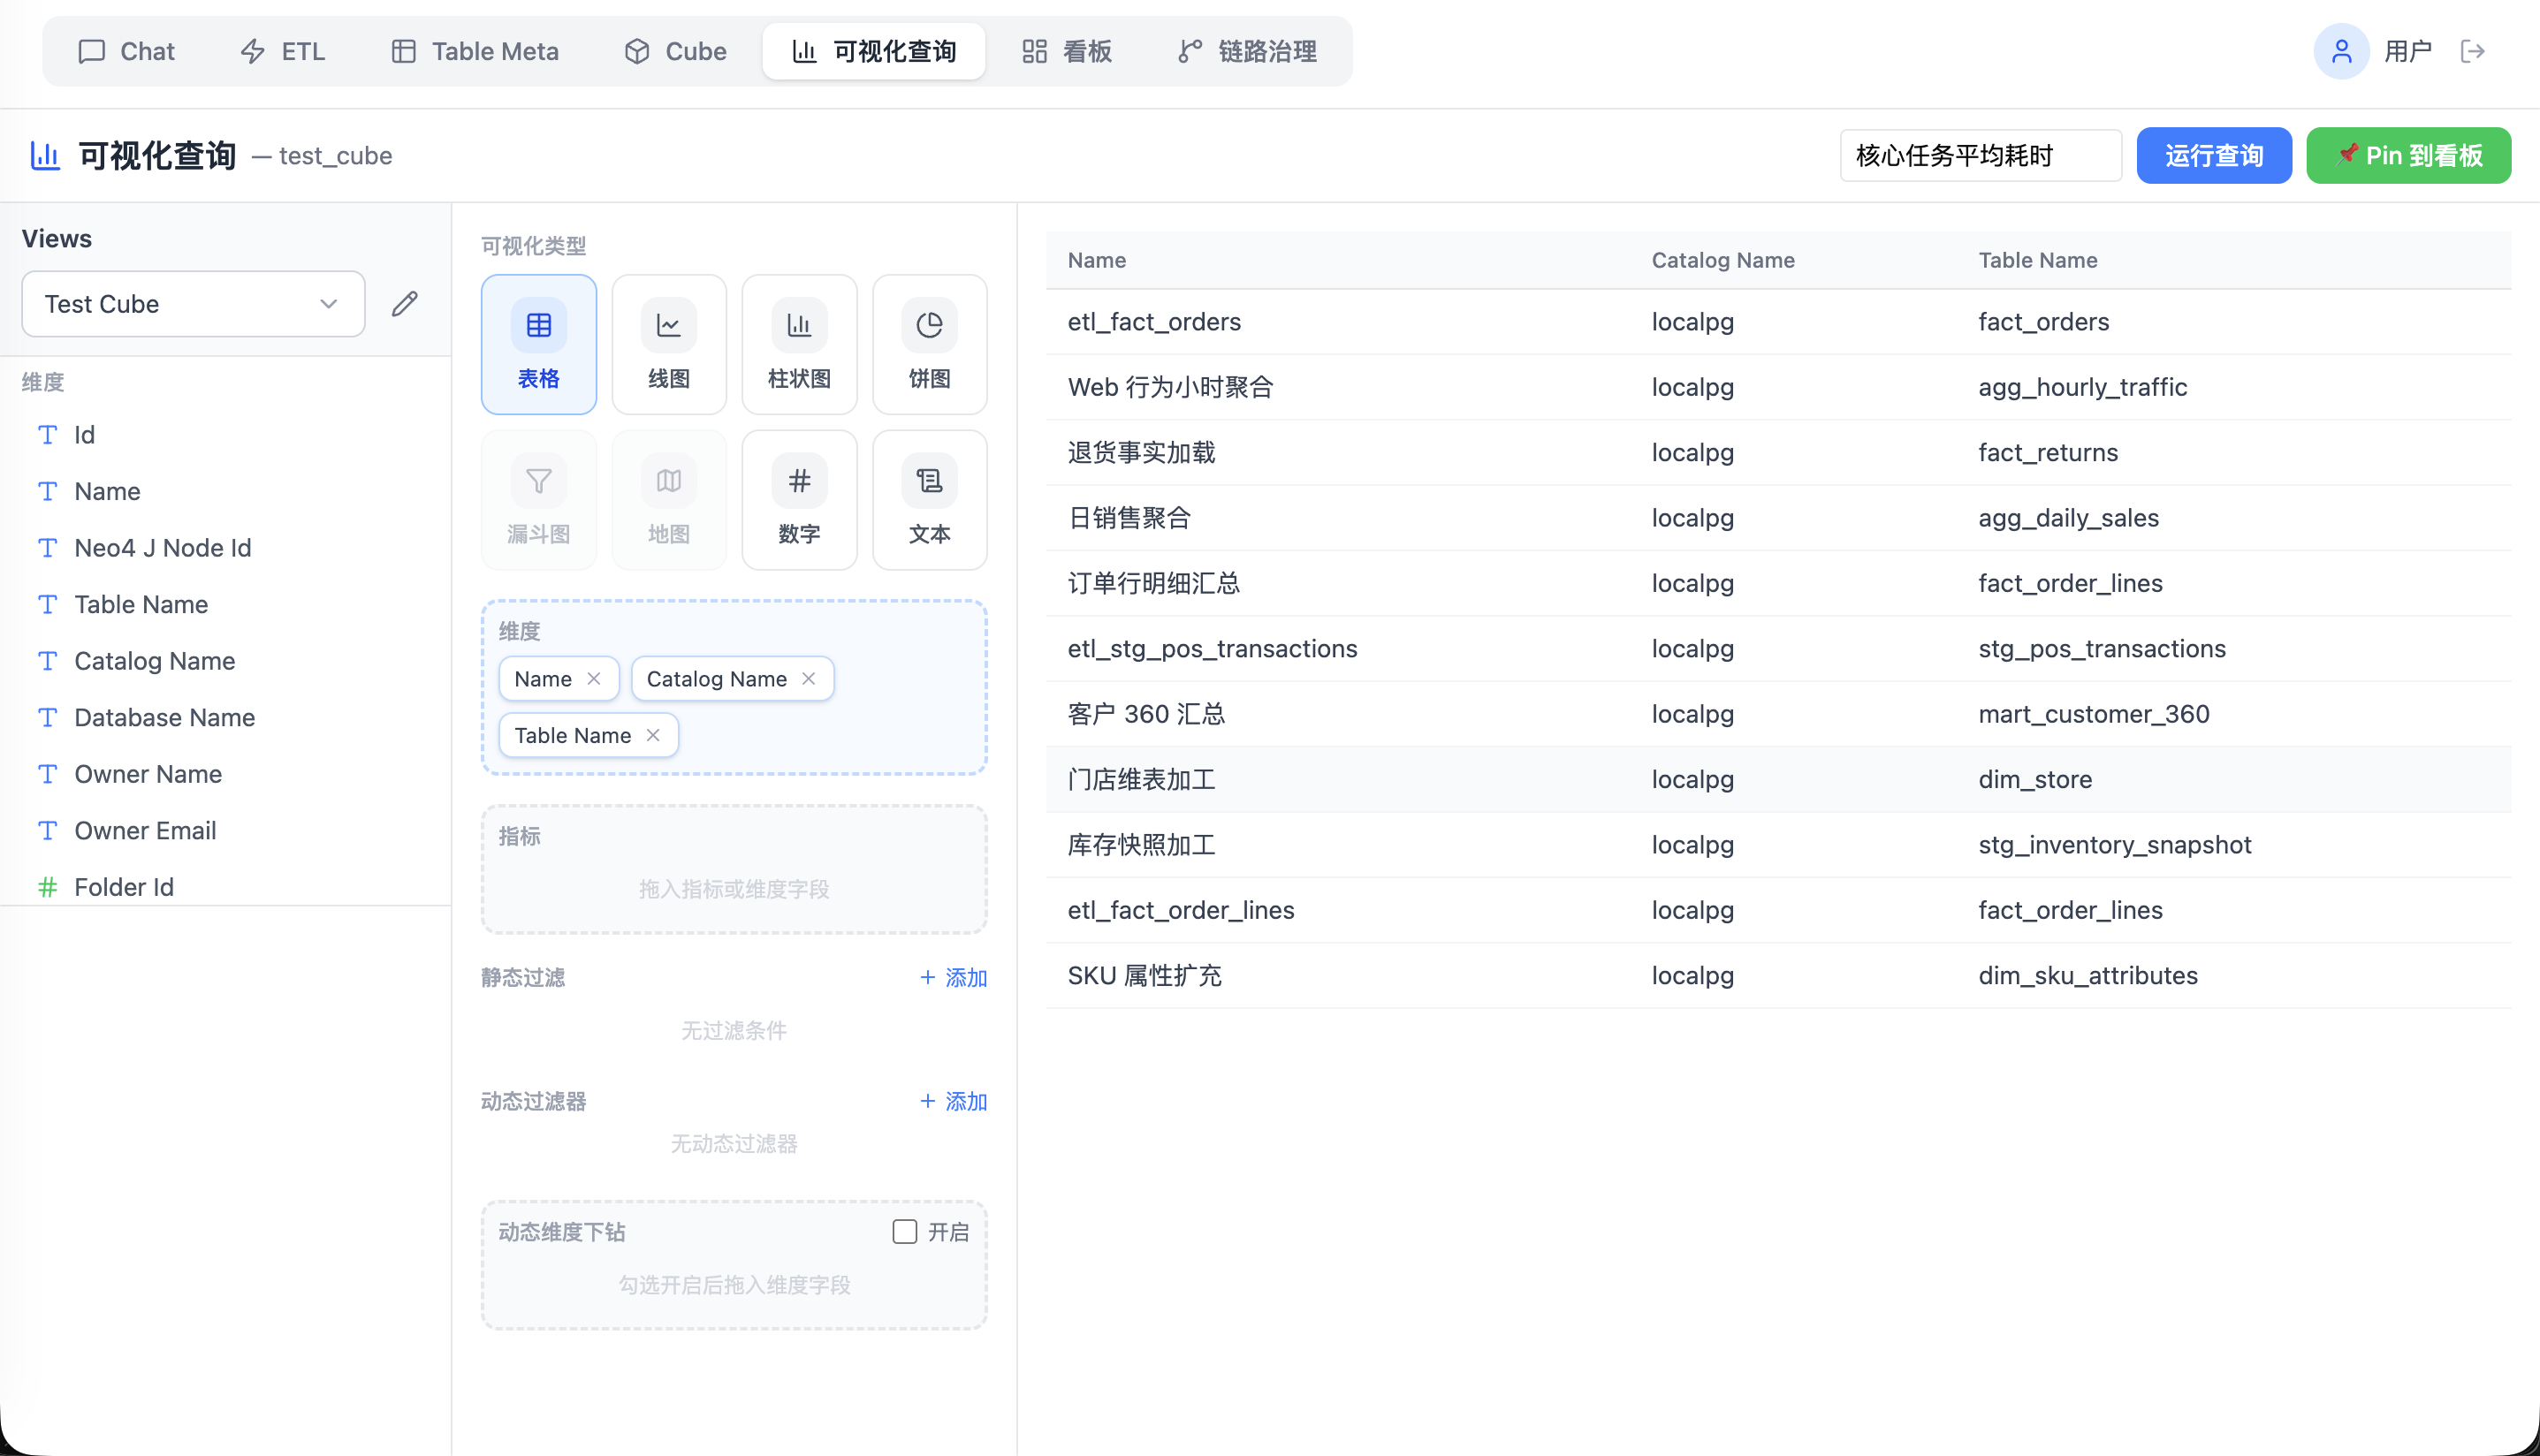Select the 数字 number visualization type

799,500
